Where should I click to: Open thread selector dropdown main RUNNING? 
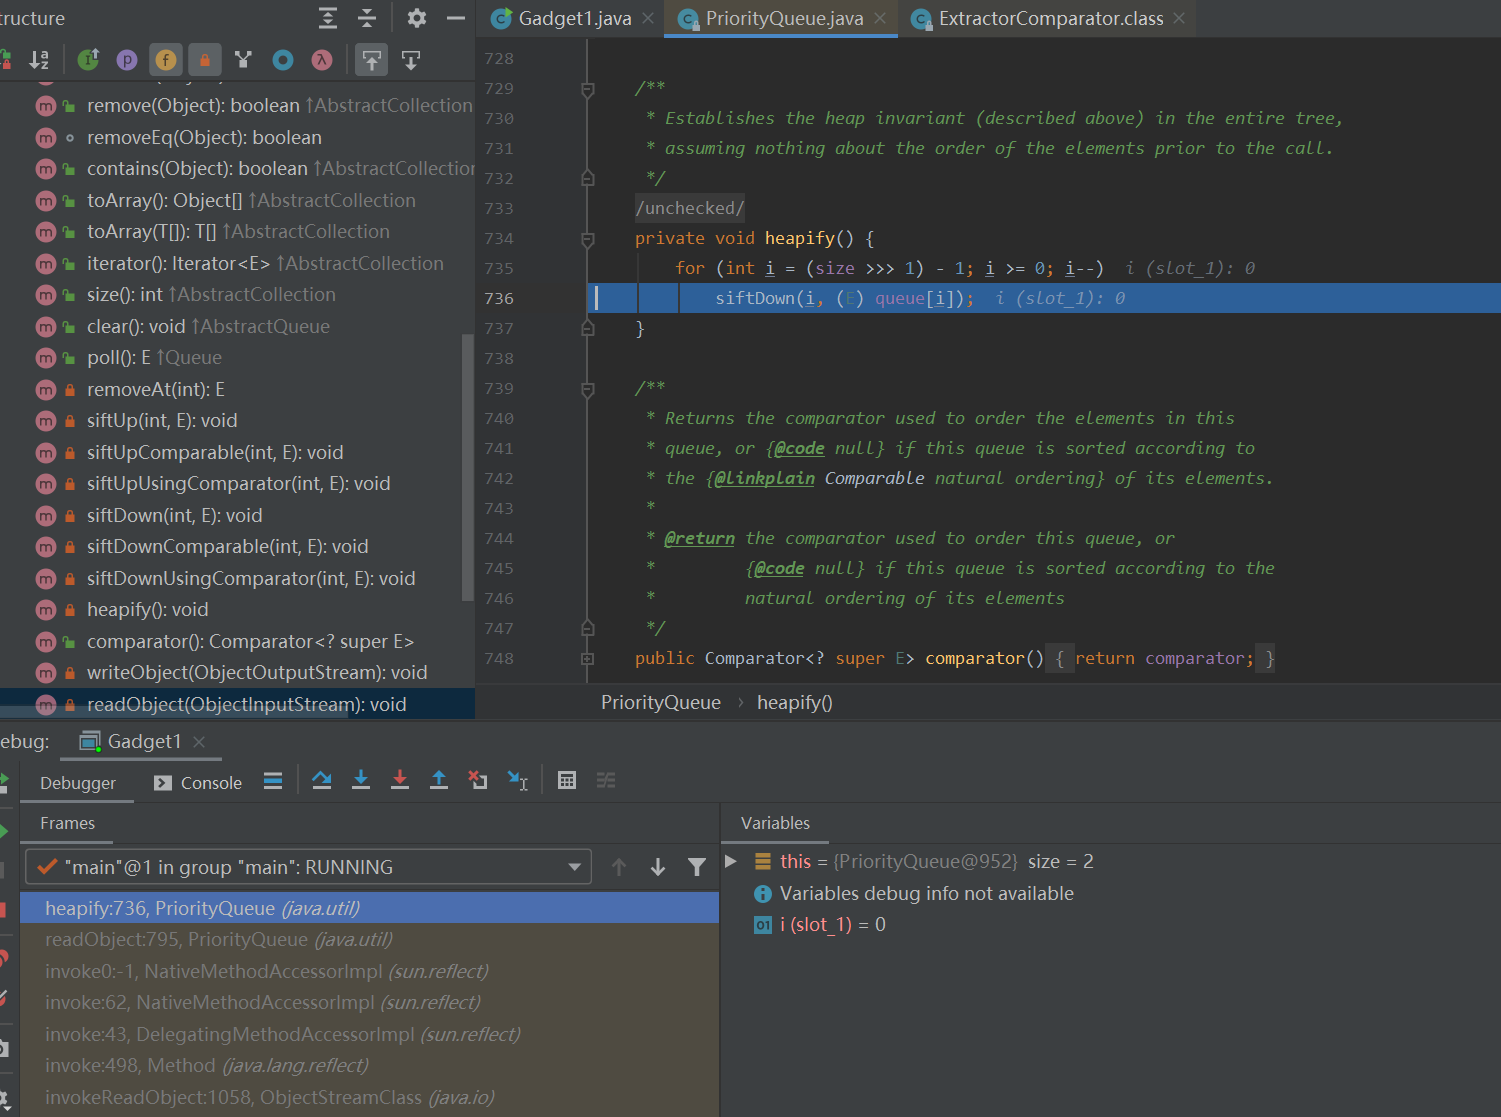308,867
